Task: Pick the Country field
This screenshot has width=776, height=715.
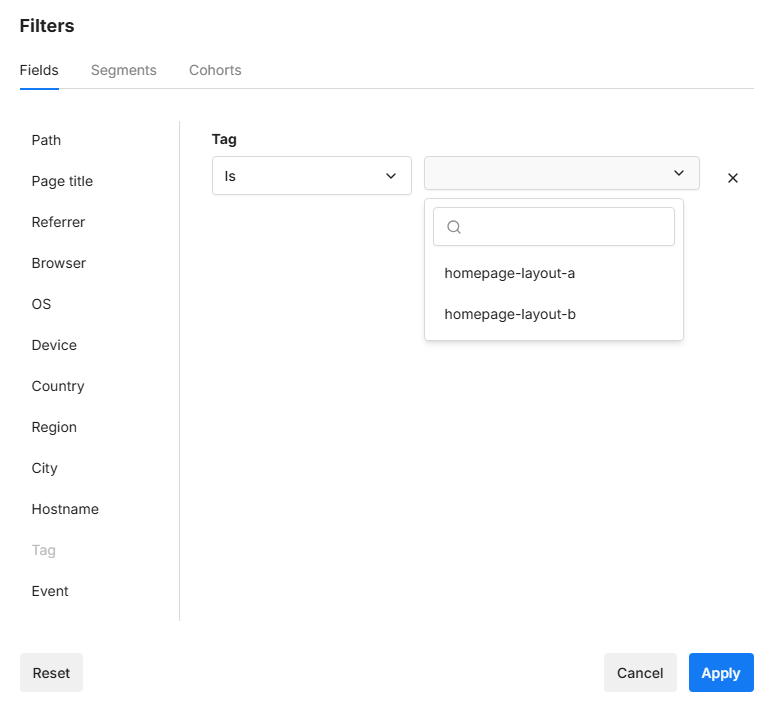Action: click(57, 386)
